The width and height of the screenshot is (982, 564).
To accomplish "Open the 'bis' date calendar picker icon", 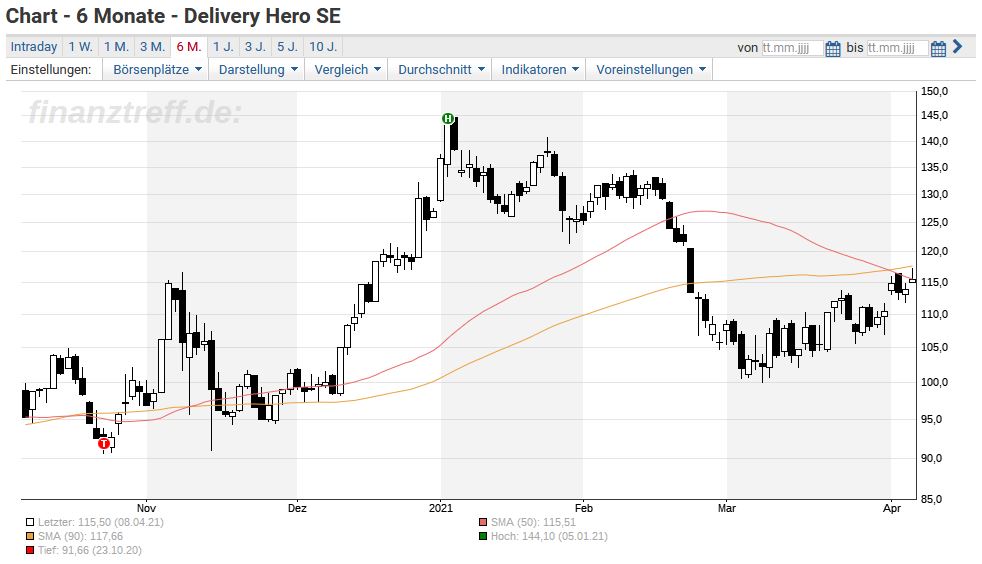I will [x=938, y=48].
